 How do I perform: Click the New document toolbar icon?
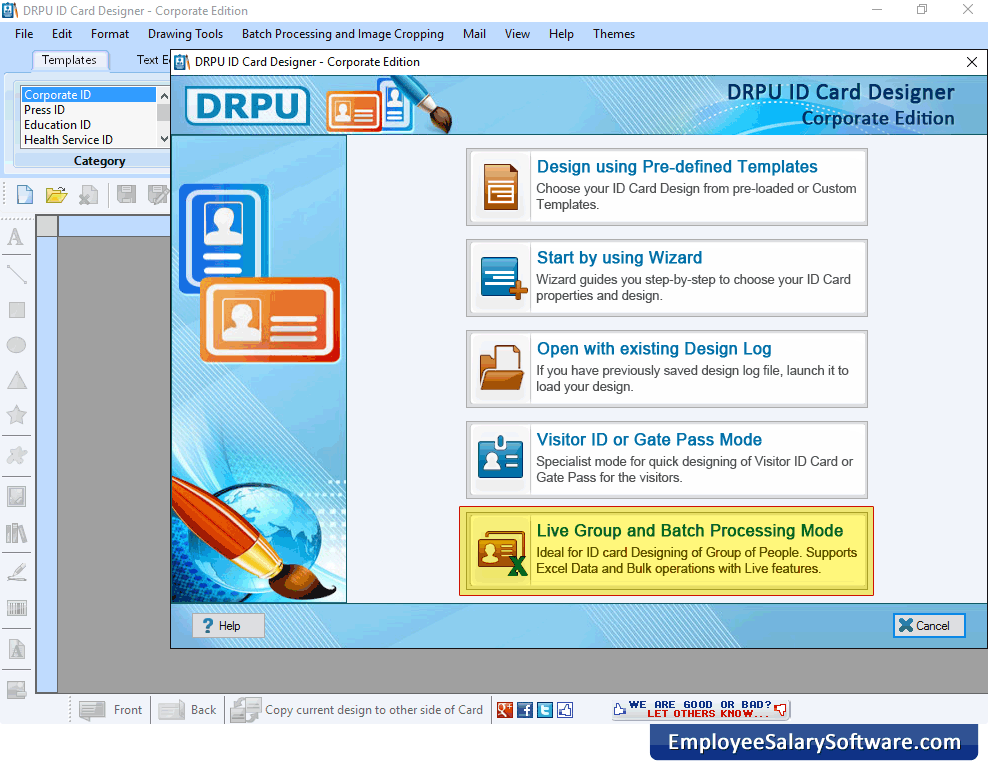tap(25, 195)
